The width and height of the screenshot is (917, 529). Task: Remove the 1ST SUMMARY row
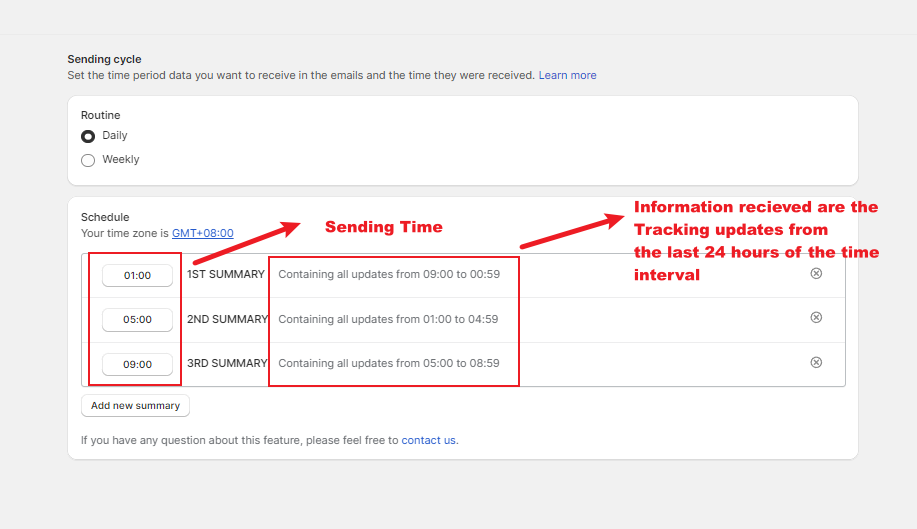pos(816,274)
